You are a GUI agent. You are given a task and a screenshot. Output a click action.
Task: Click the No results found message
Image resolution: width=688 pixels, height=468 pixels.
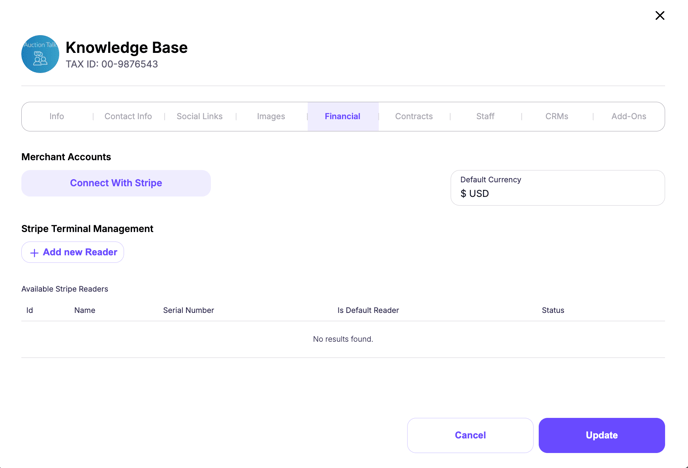(x=343, y=339)
